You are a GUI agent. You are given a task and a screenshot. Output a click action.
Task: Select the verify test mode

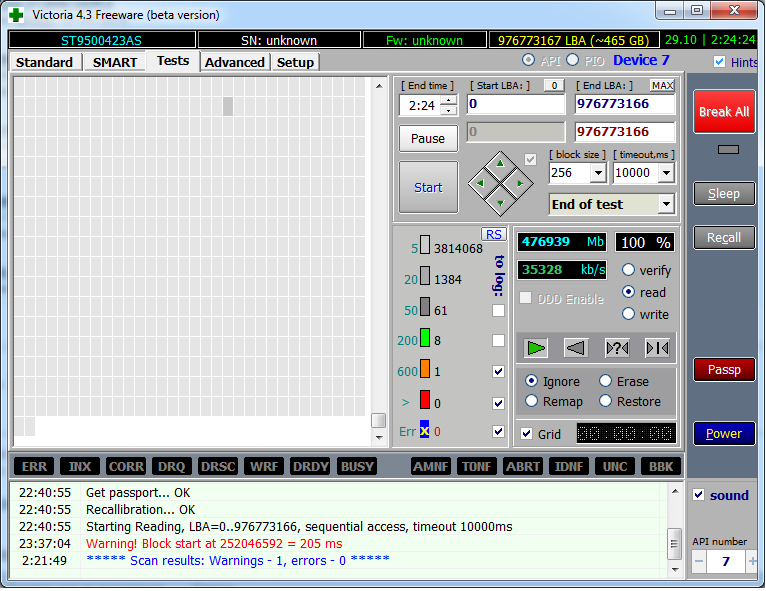pyautogui.click(x=628, y=270)
